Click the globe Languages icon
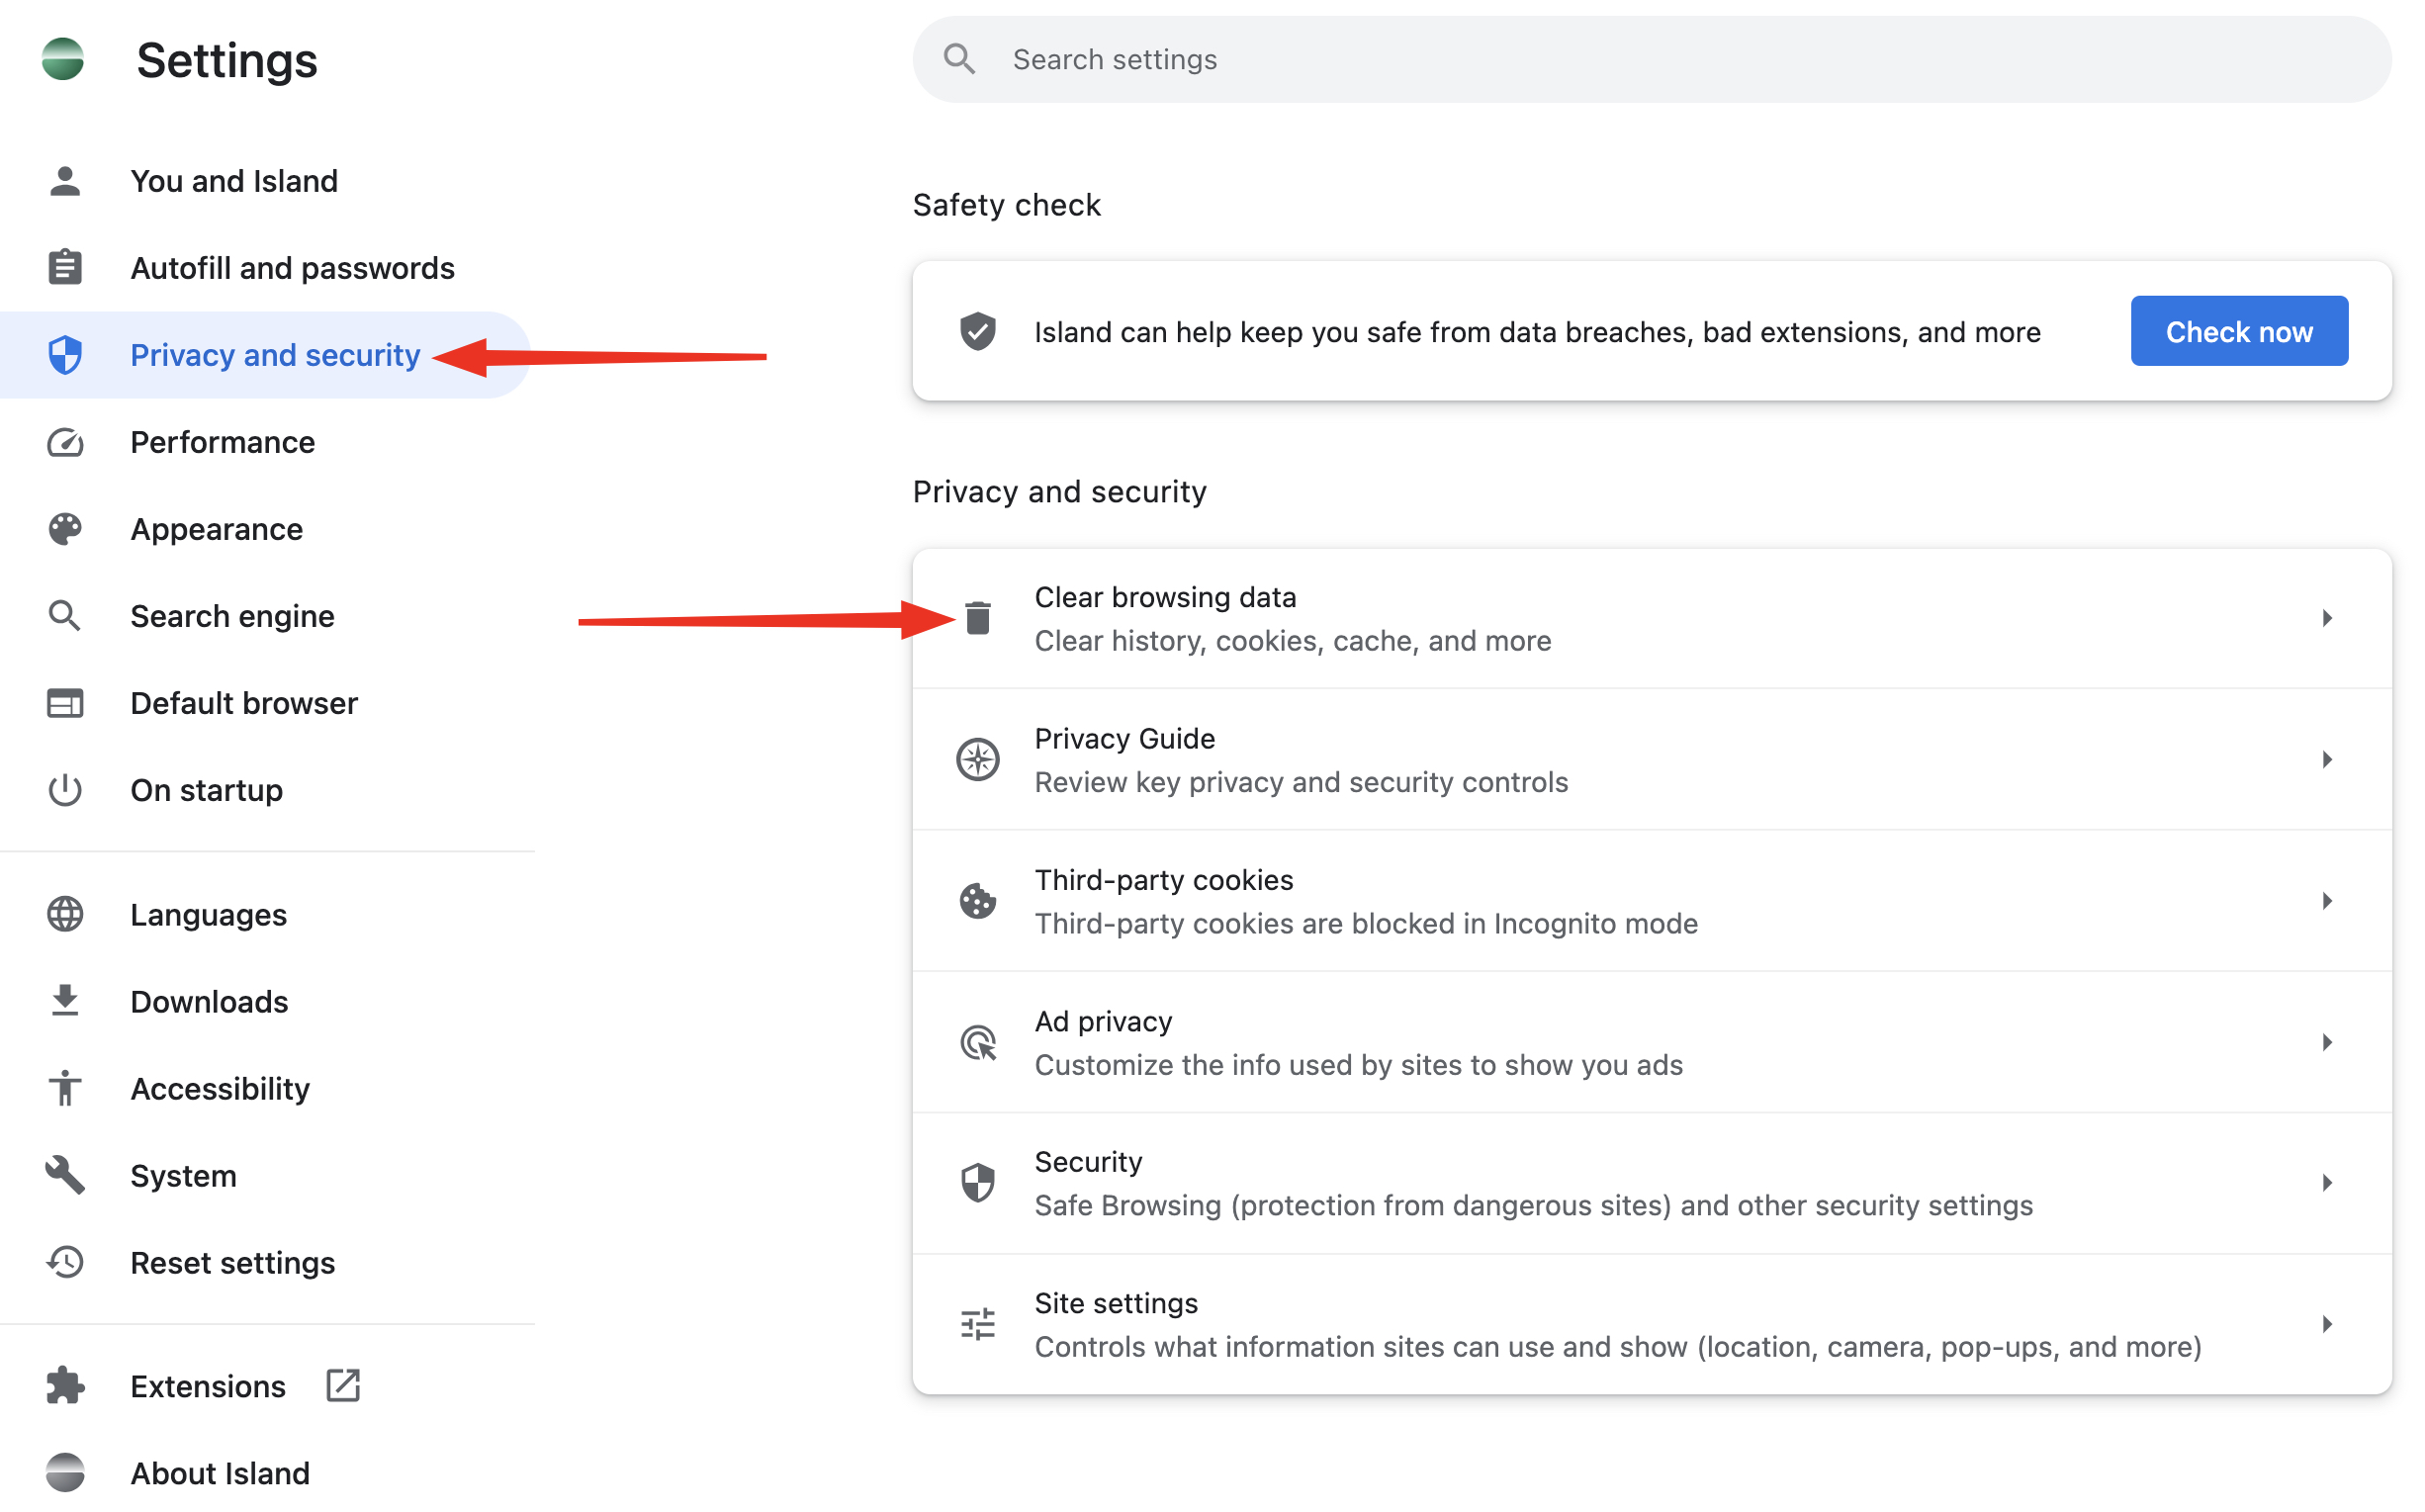Image resolution: width=2425 pixels, height=1512 pixels. tap(65, 915)
